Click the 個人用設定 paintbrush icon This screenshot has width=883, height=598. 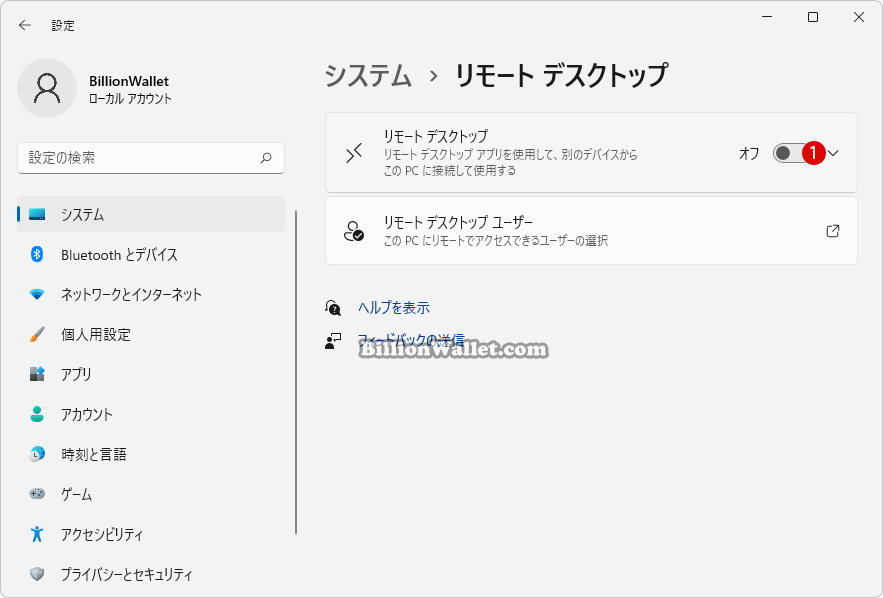pyautogui.click(x=37, y=334)
